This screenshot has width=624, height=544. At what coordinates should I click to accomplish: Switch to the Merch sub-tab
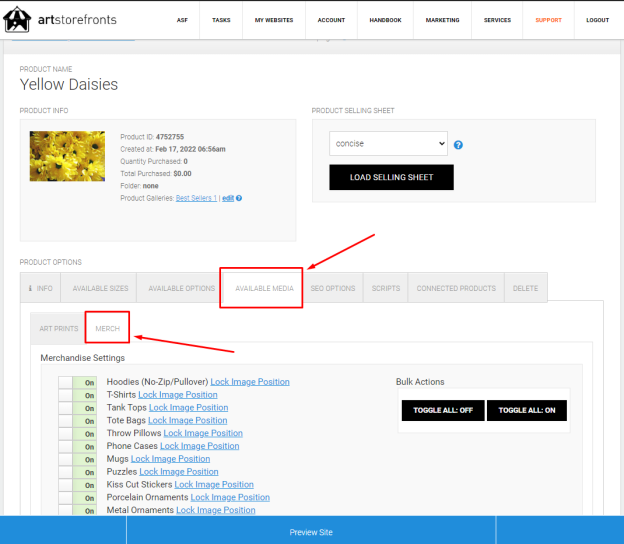tap(107, 328)
